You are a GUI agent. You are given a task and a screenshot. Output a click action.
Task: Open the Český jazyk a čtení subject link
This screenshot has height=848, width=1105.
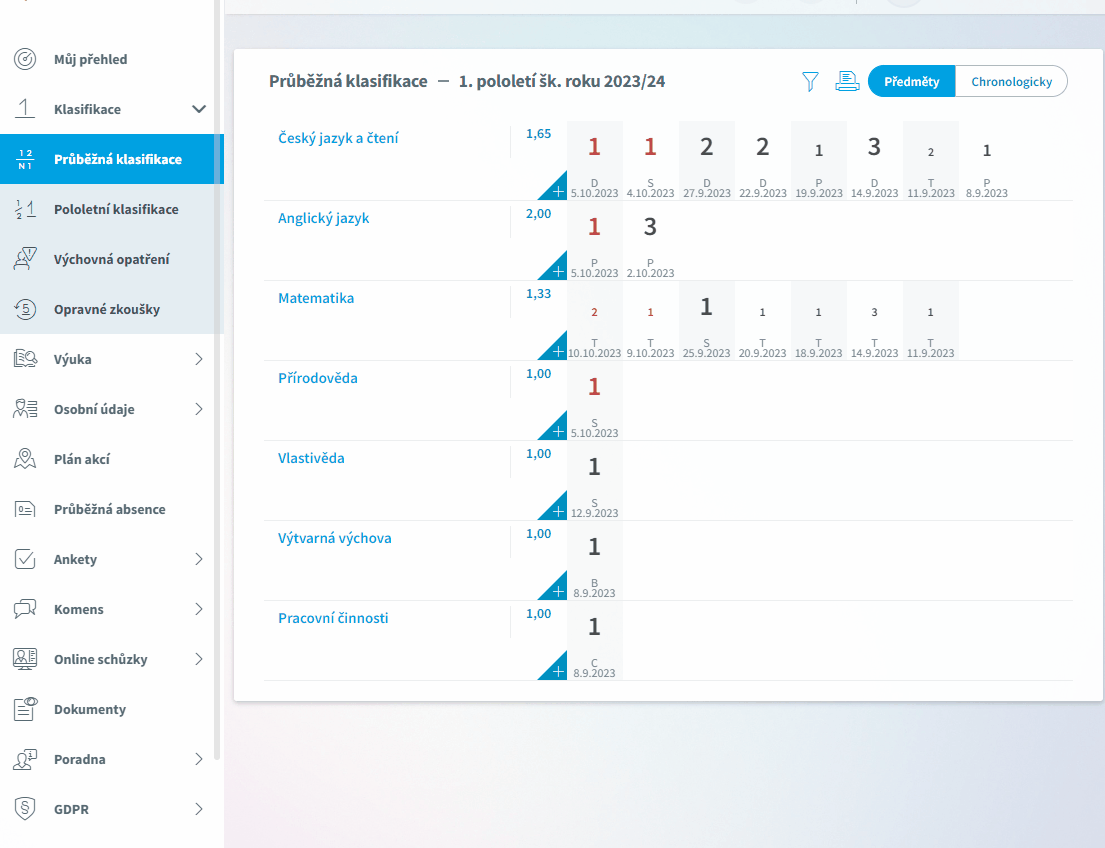338,138
